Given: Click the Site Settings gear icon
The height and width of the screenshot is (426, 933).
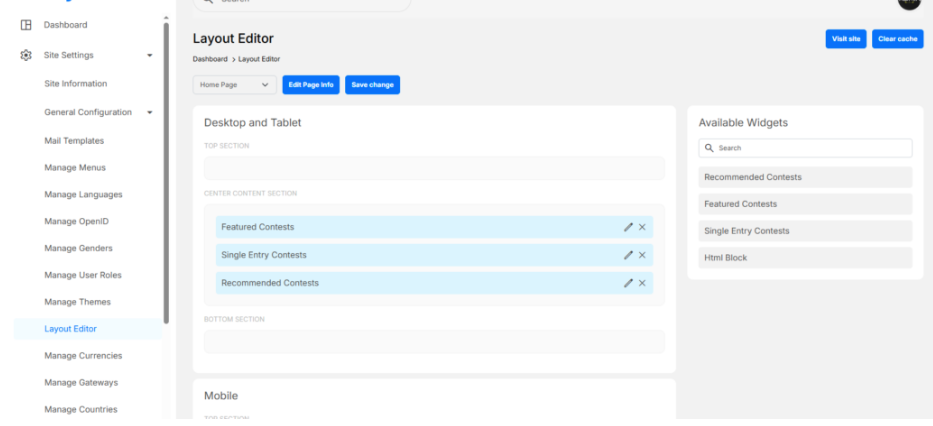Looking at the screenshot, I should [x=26, y=56].
